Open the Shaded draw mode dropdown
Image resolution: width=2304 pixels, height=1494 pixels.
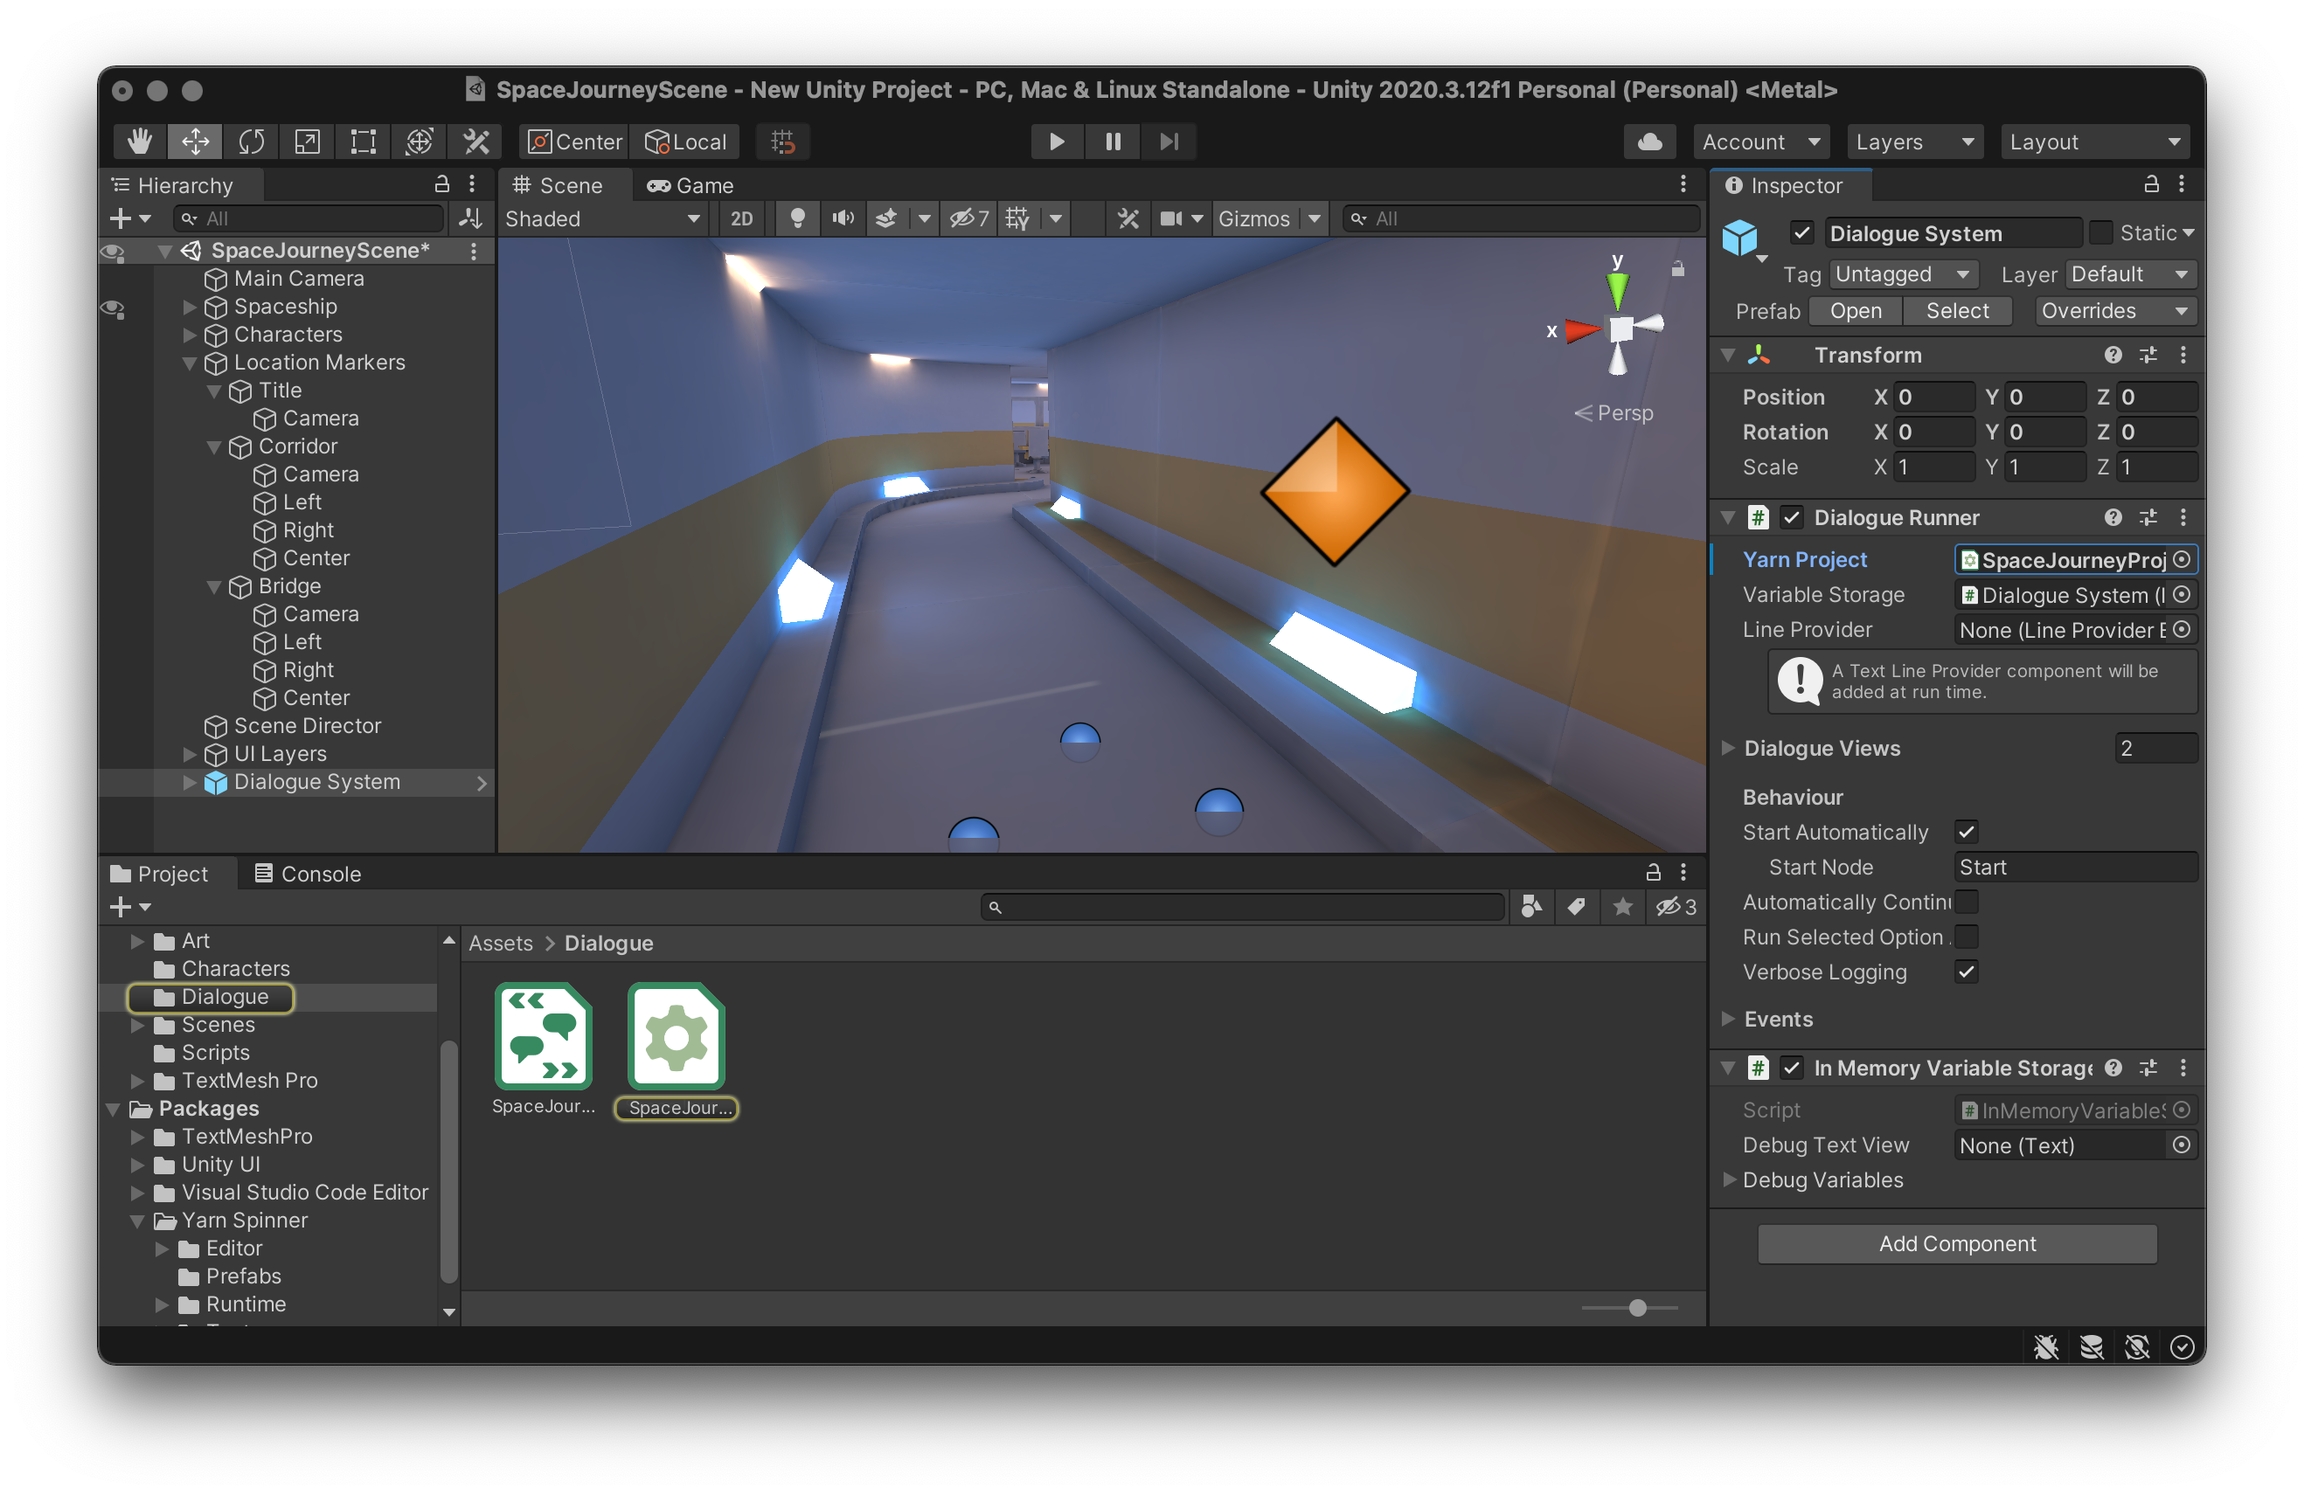click(602, 218)
